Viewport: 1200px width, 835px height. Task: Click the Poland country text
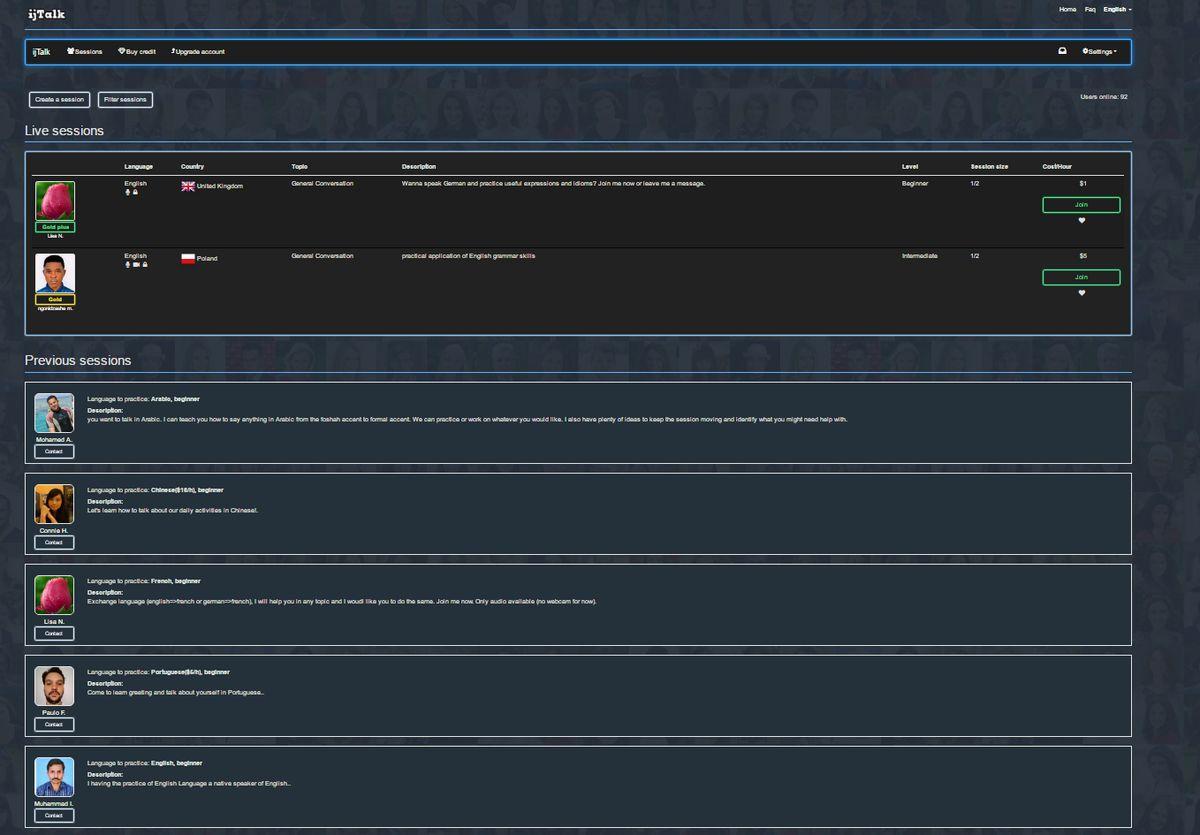(207, 258)
